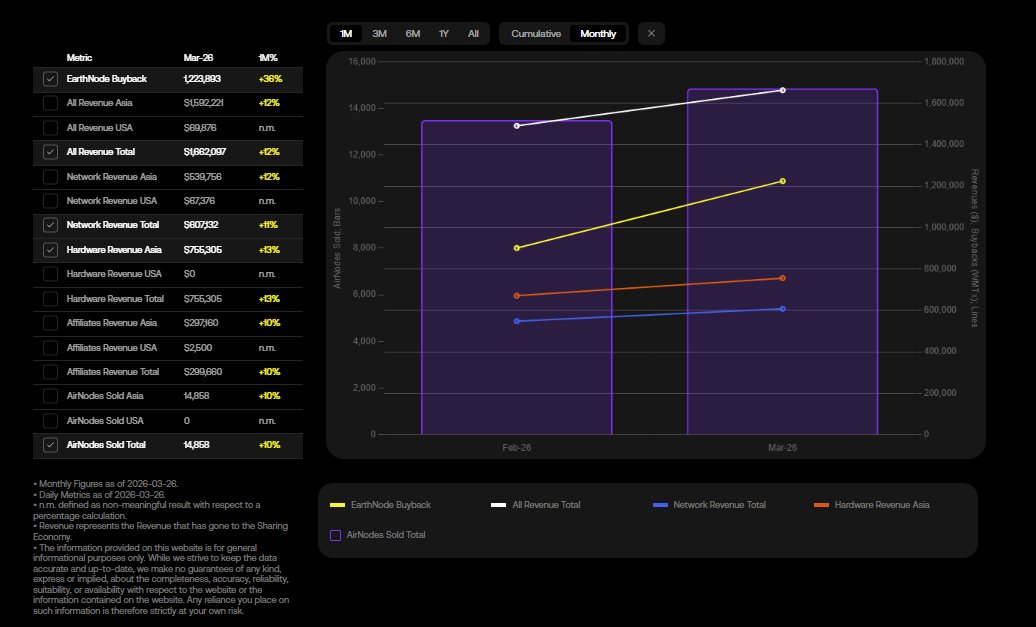The height and width of the screenshot is (627, 1036).
Task: Click the white All Revenue point at Mar-26
Action: pyautogui.click(x=782, y=90)
